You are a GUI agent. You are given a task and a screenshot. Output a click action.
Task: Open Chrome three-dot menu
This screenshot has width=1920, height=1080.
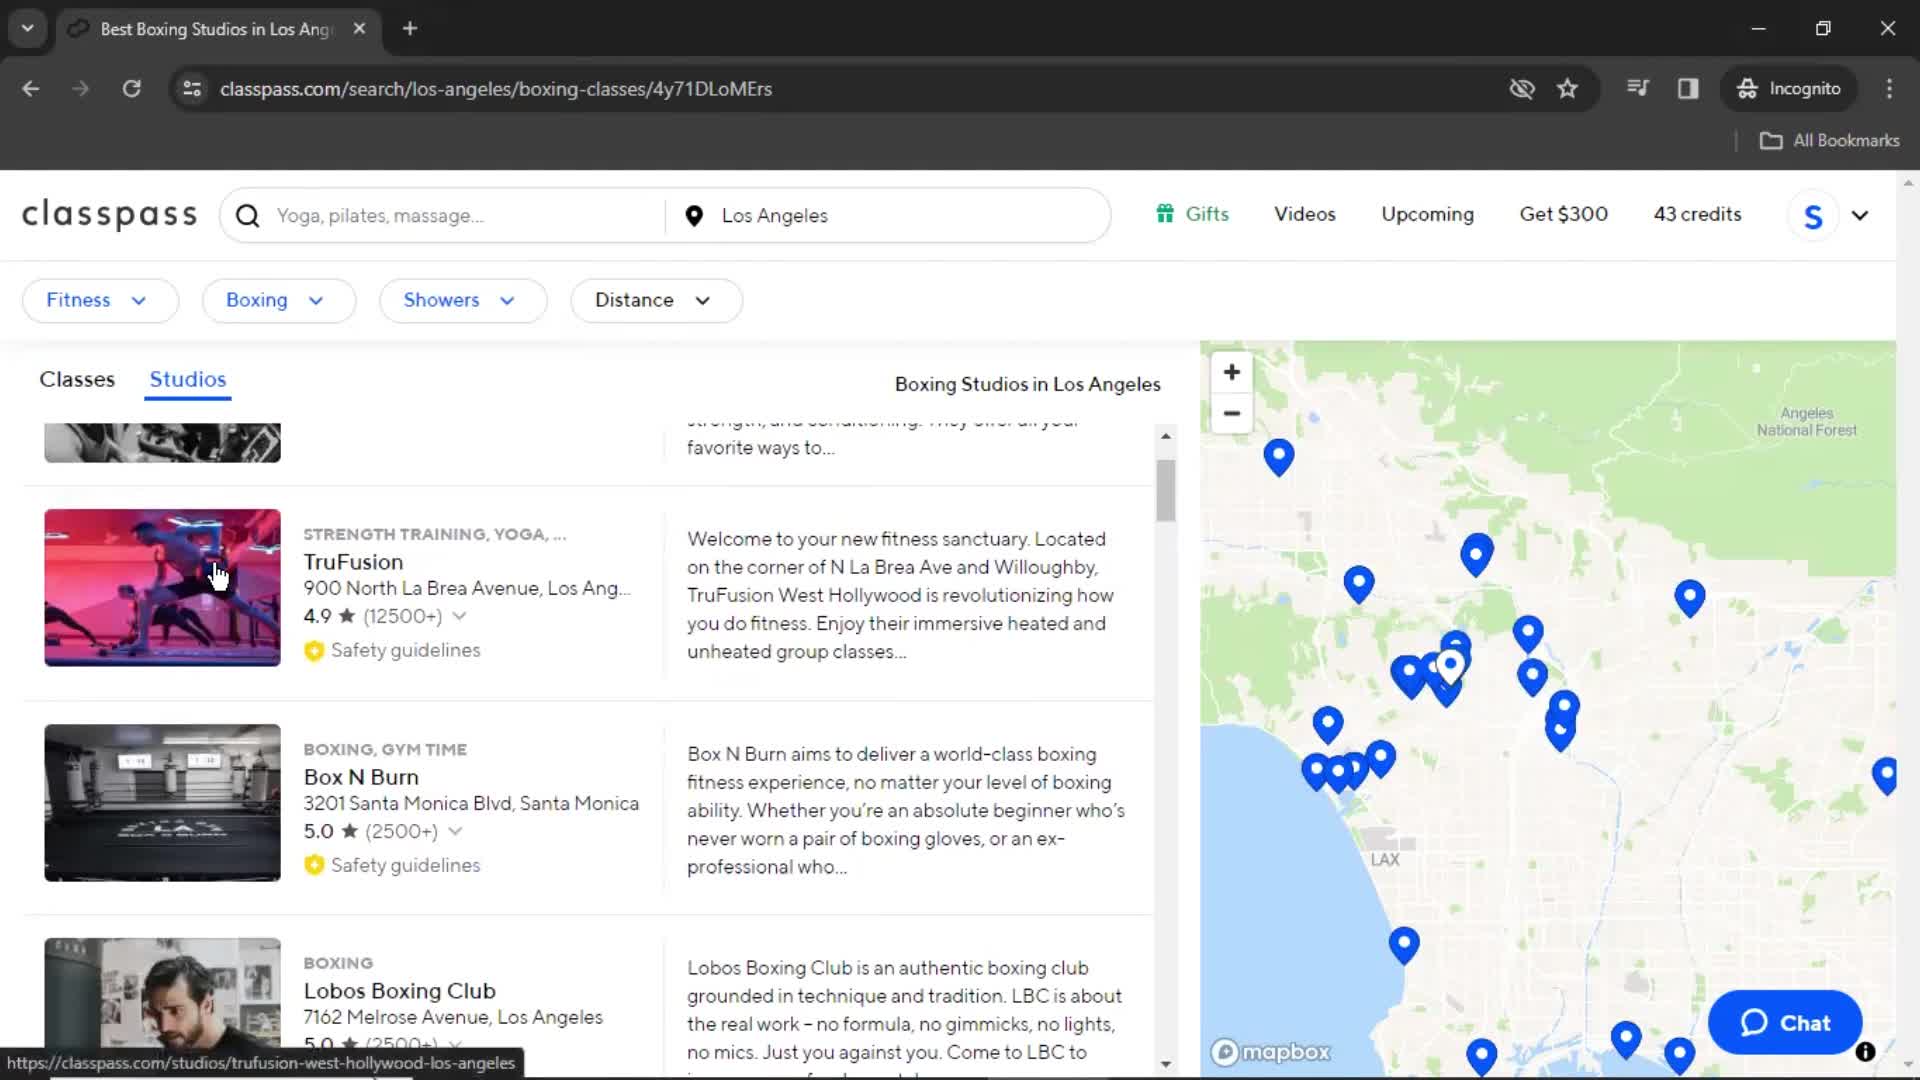click(x=1889, y=89)
